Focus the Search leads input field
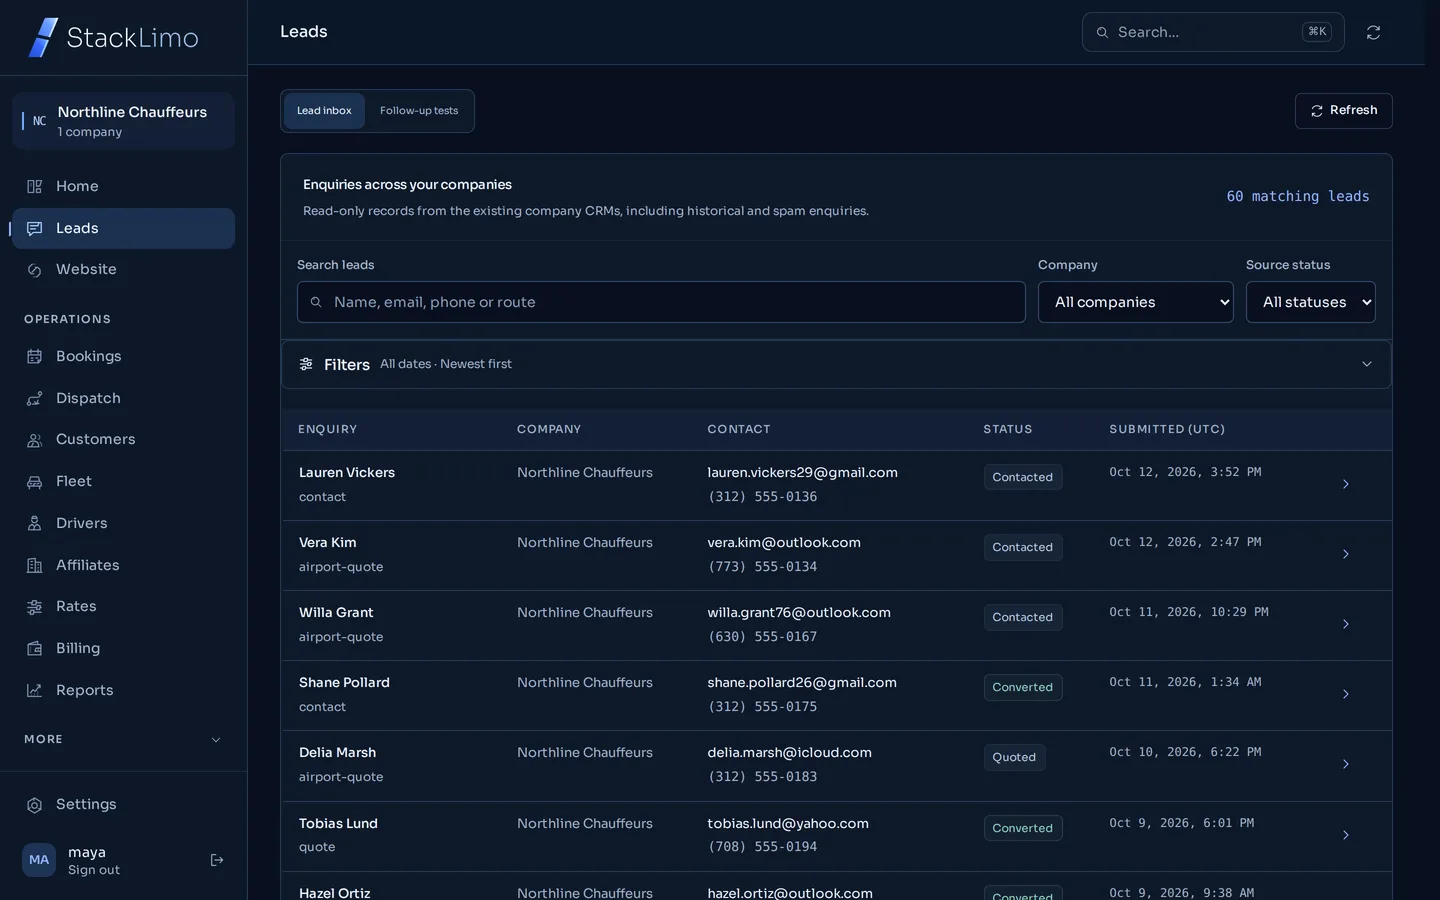 coord(661,302)
